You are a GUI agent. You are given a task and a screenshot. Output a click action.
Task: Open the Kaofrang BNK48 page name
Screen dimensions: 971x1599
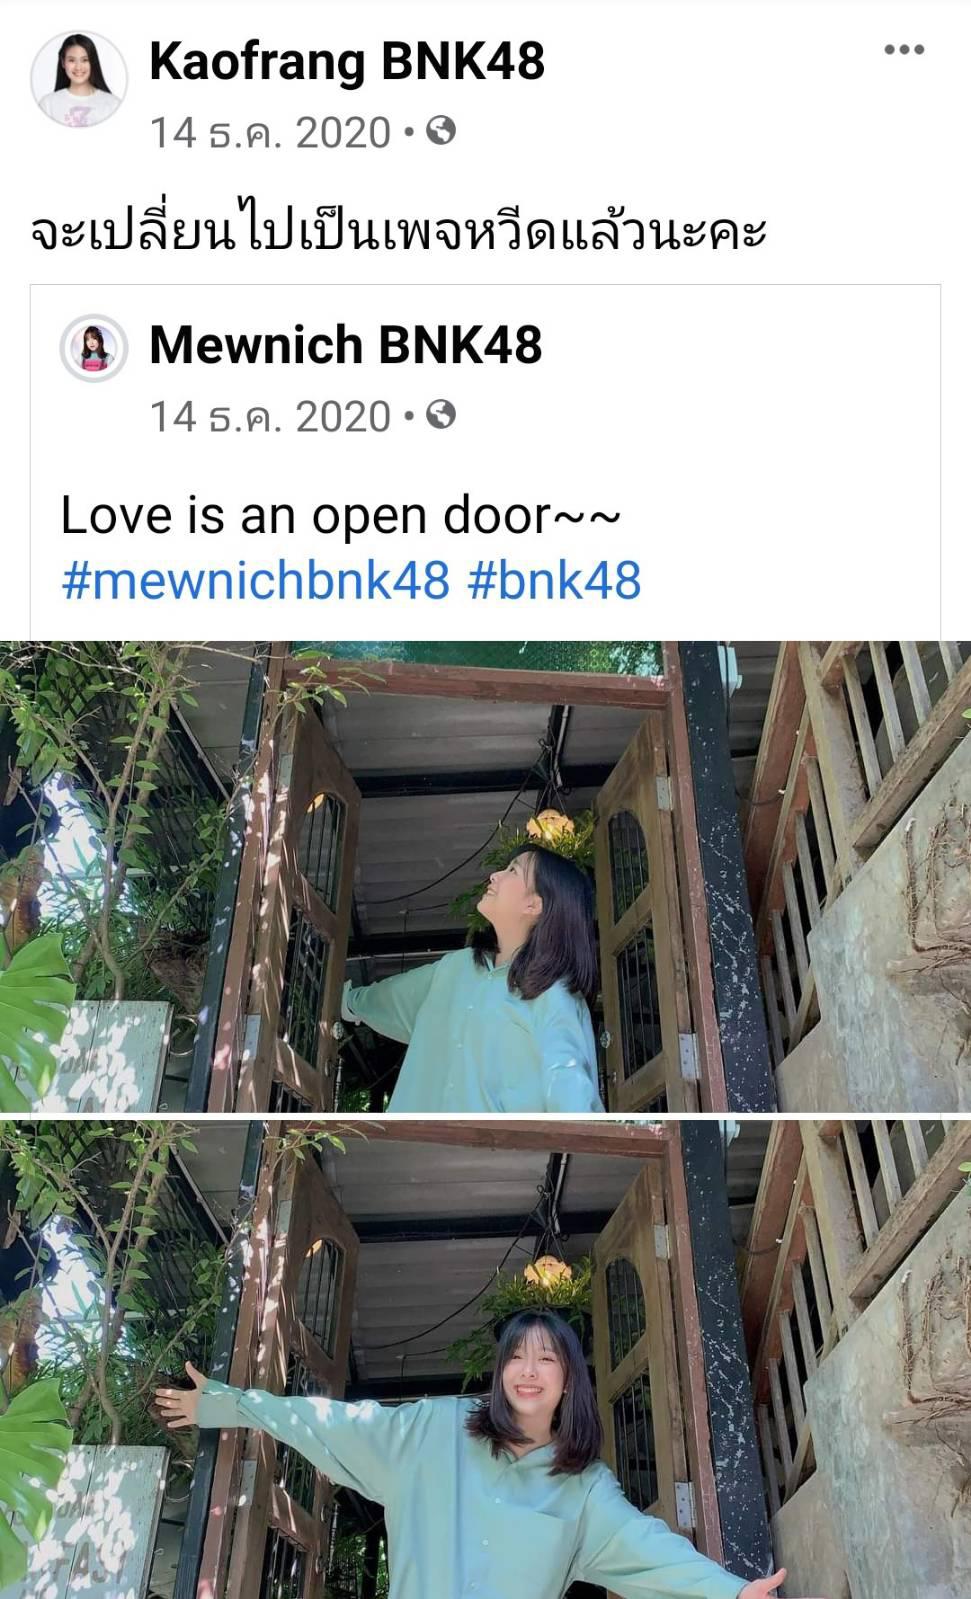coord(347,61)
